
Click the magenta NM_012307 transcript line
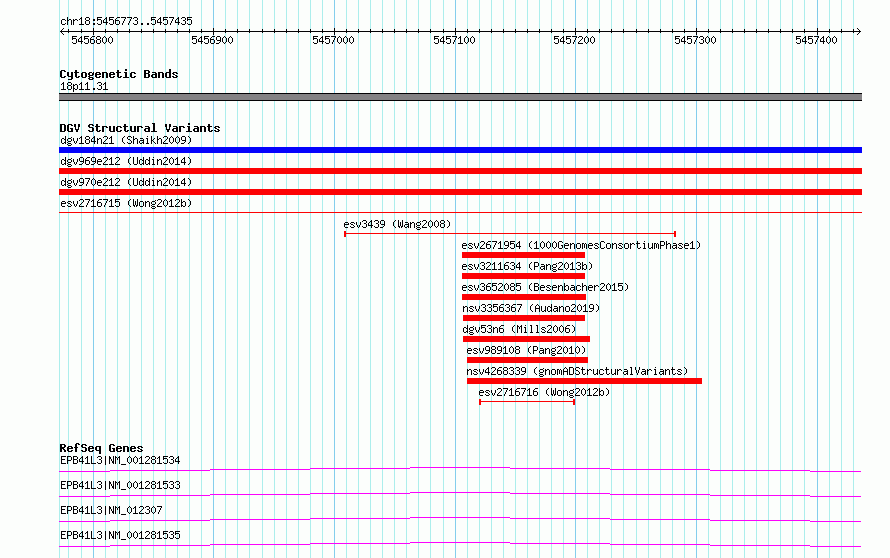point(460,519)
